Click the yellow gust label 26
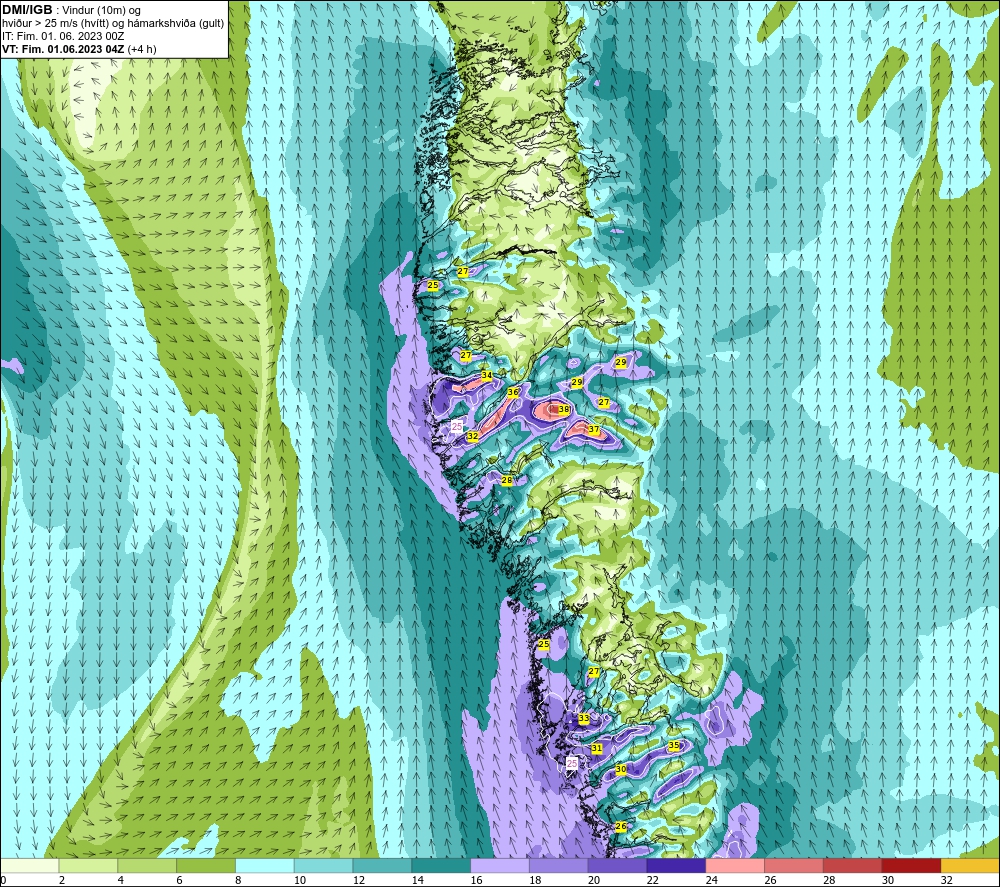The height and width of the screenshot is (887, 1000). pos(621,826)
